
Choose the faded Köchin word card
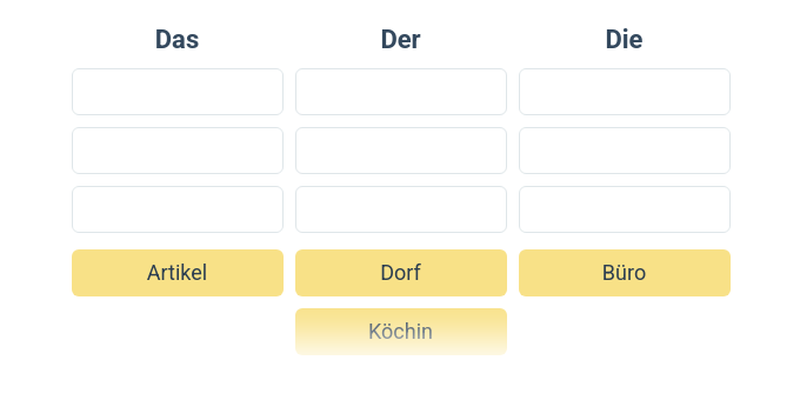400,331
